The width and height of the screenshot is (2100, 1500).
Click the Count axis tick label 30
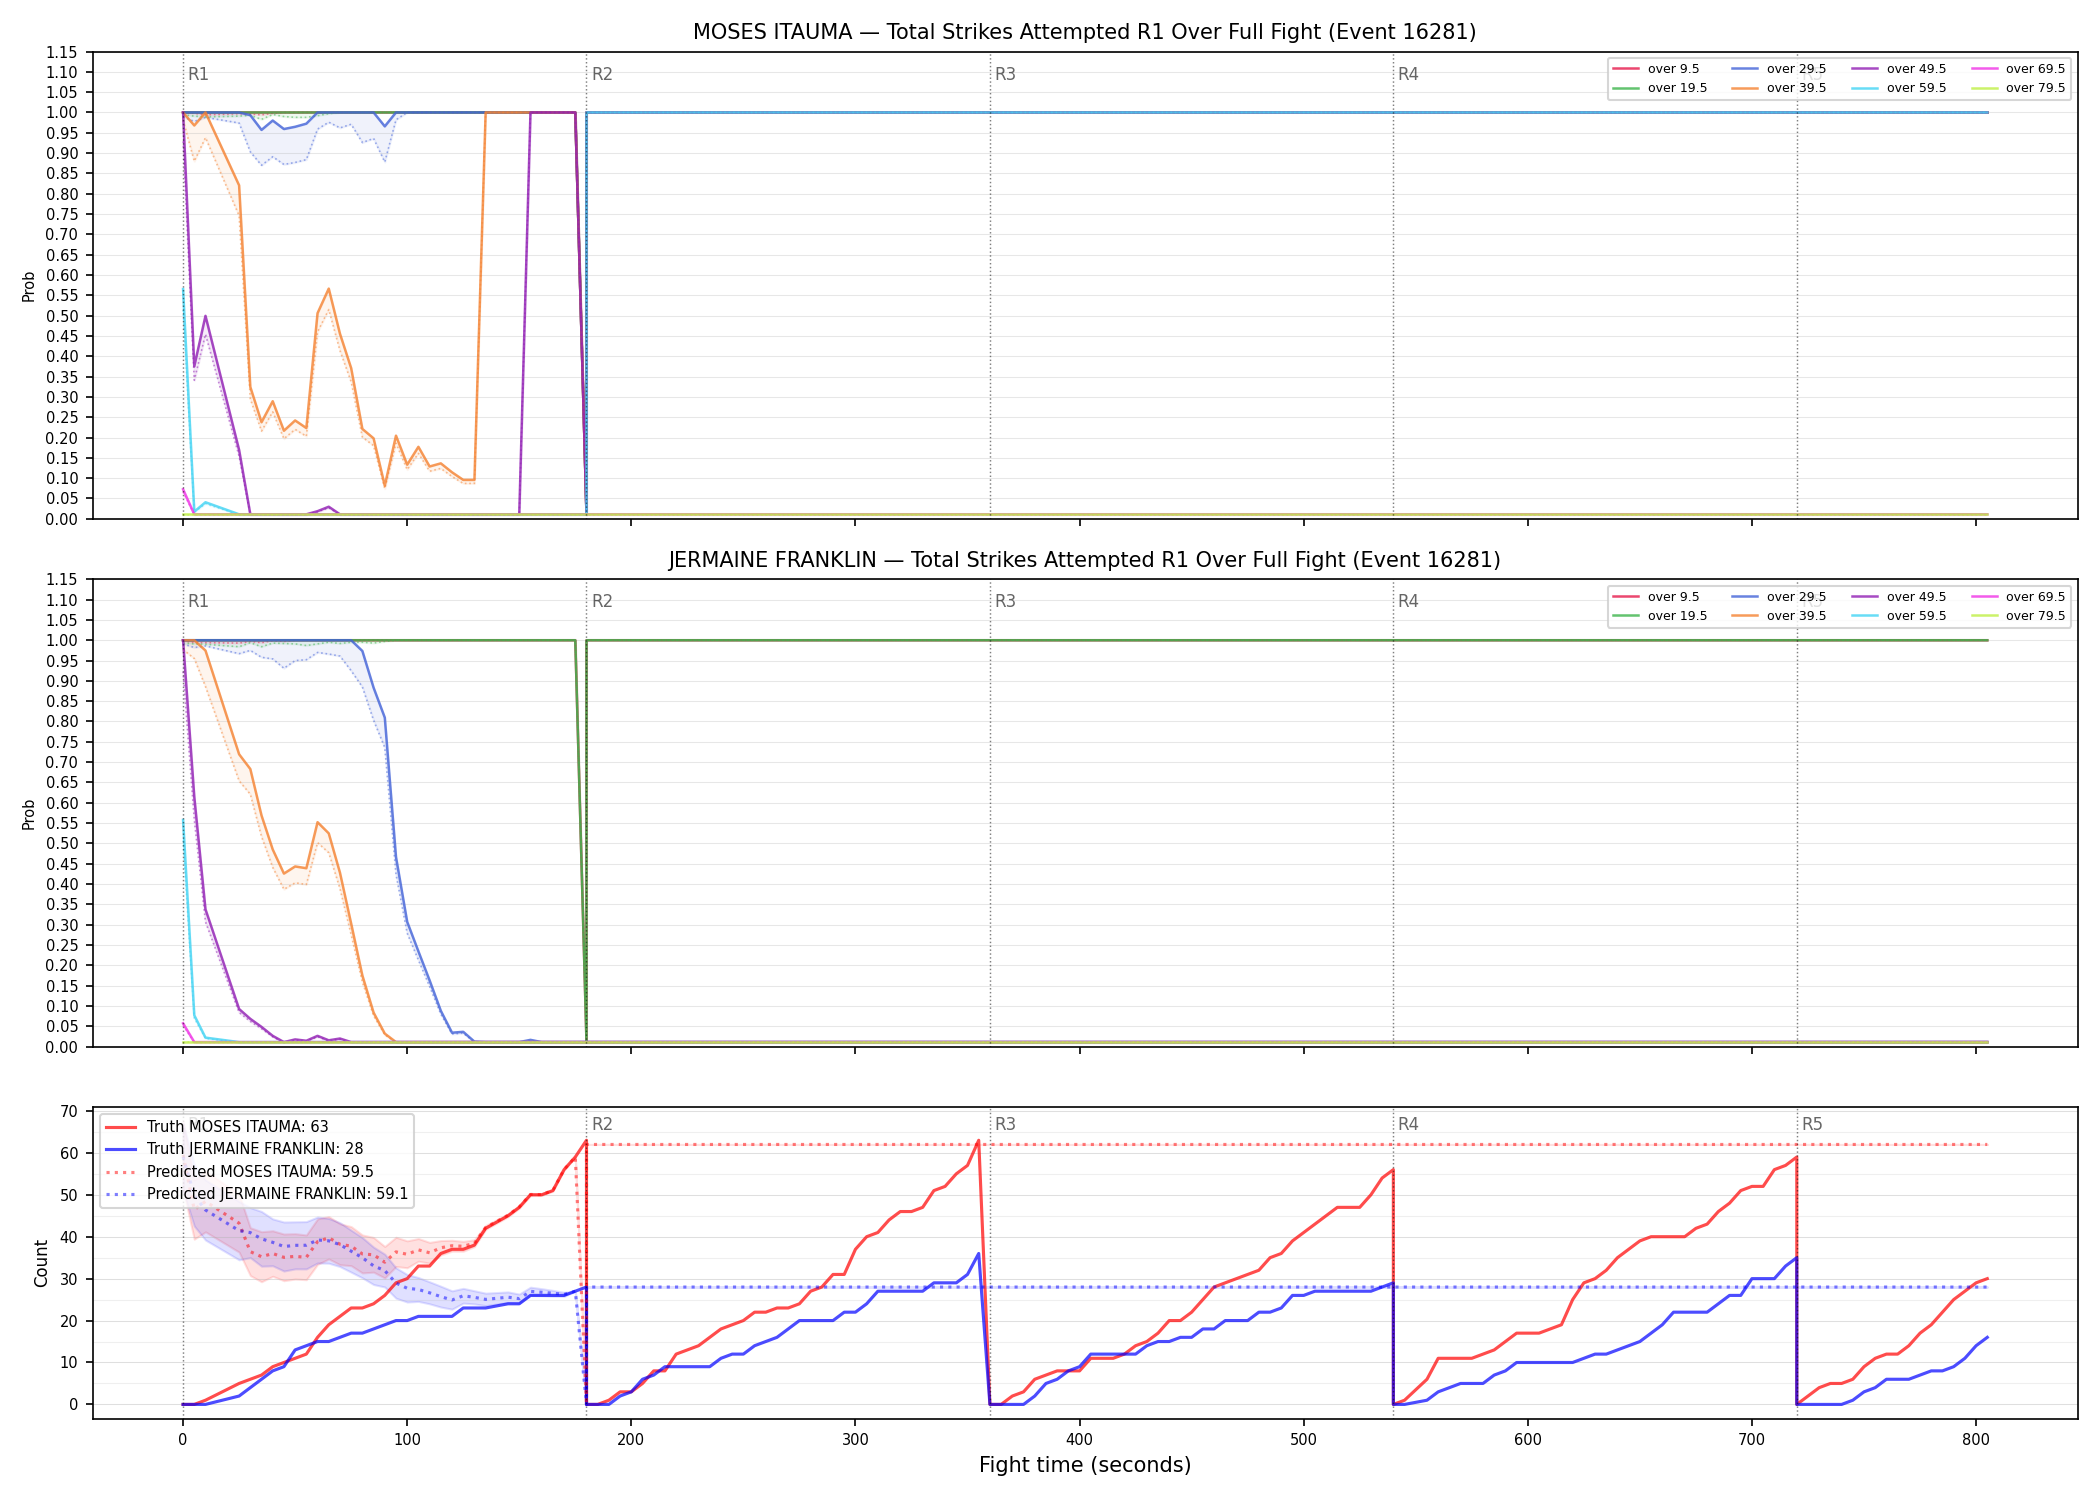point(69,1279)
